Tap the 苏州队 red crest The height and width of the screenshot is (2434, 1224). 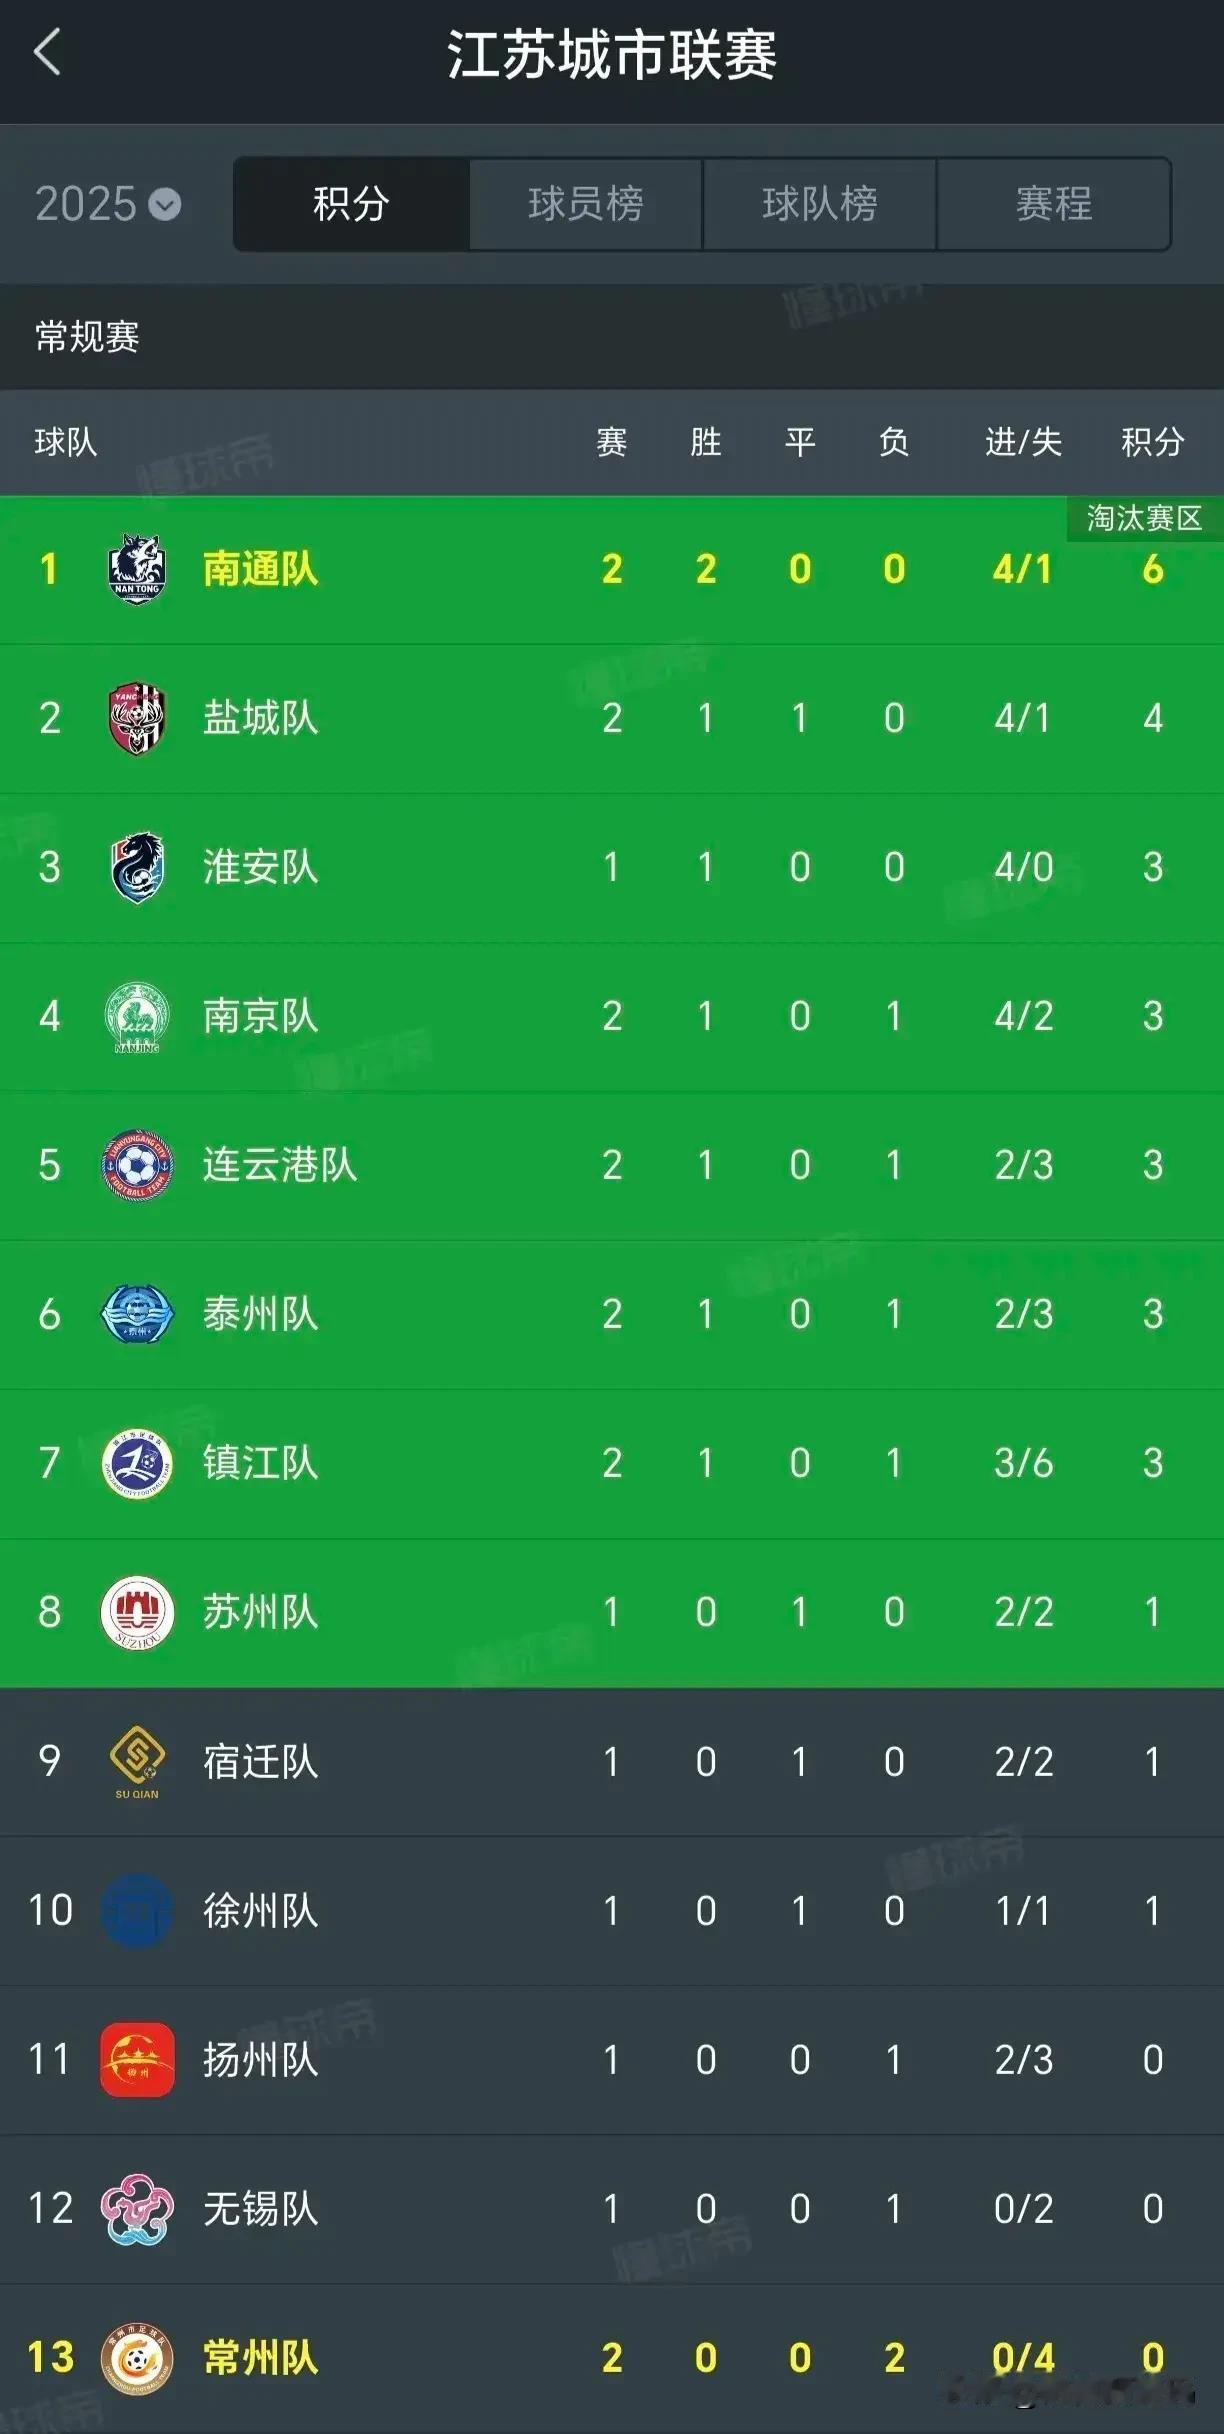(137, 1612)
